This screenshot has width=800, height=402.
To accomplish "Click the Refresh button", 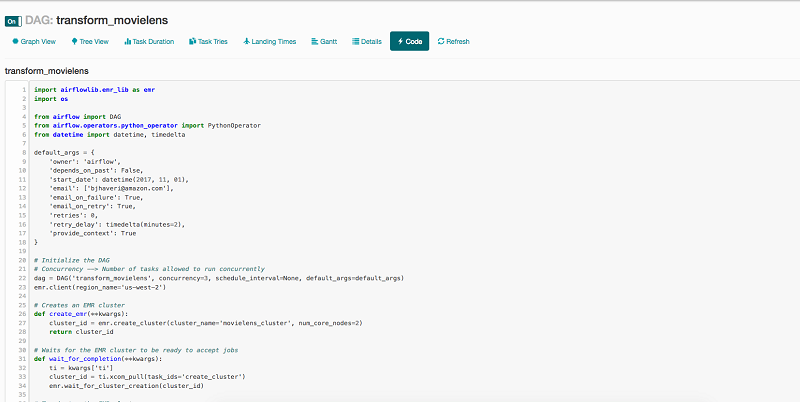I will coord(454,42).
